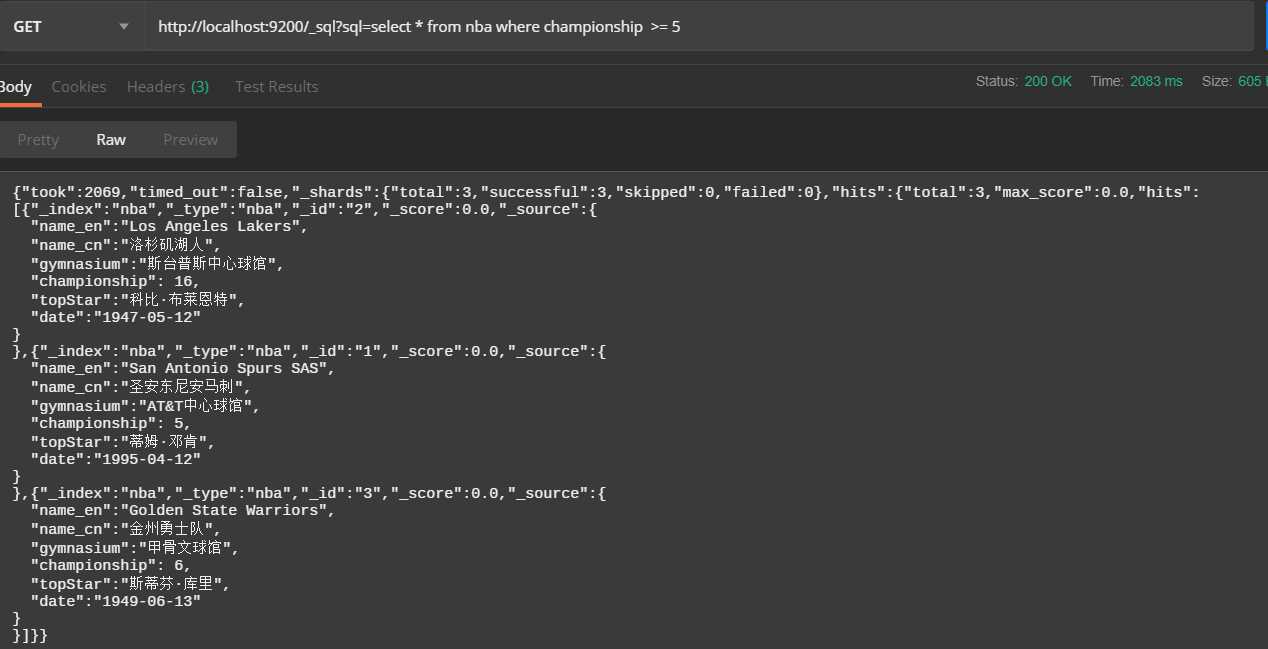Click the date 1949-06-13 line
Screen dimensions: 1268x649
tap(115, 601)
